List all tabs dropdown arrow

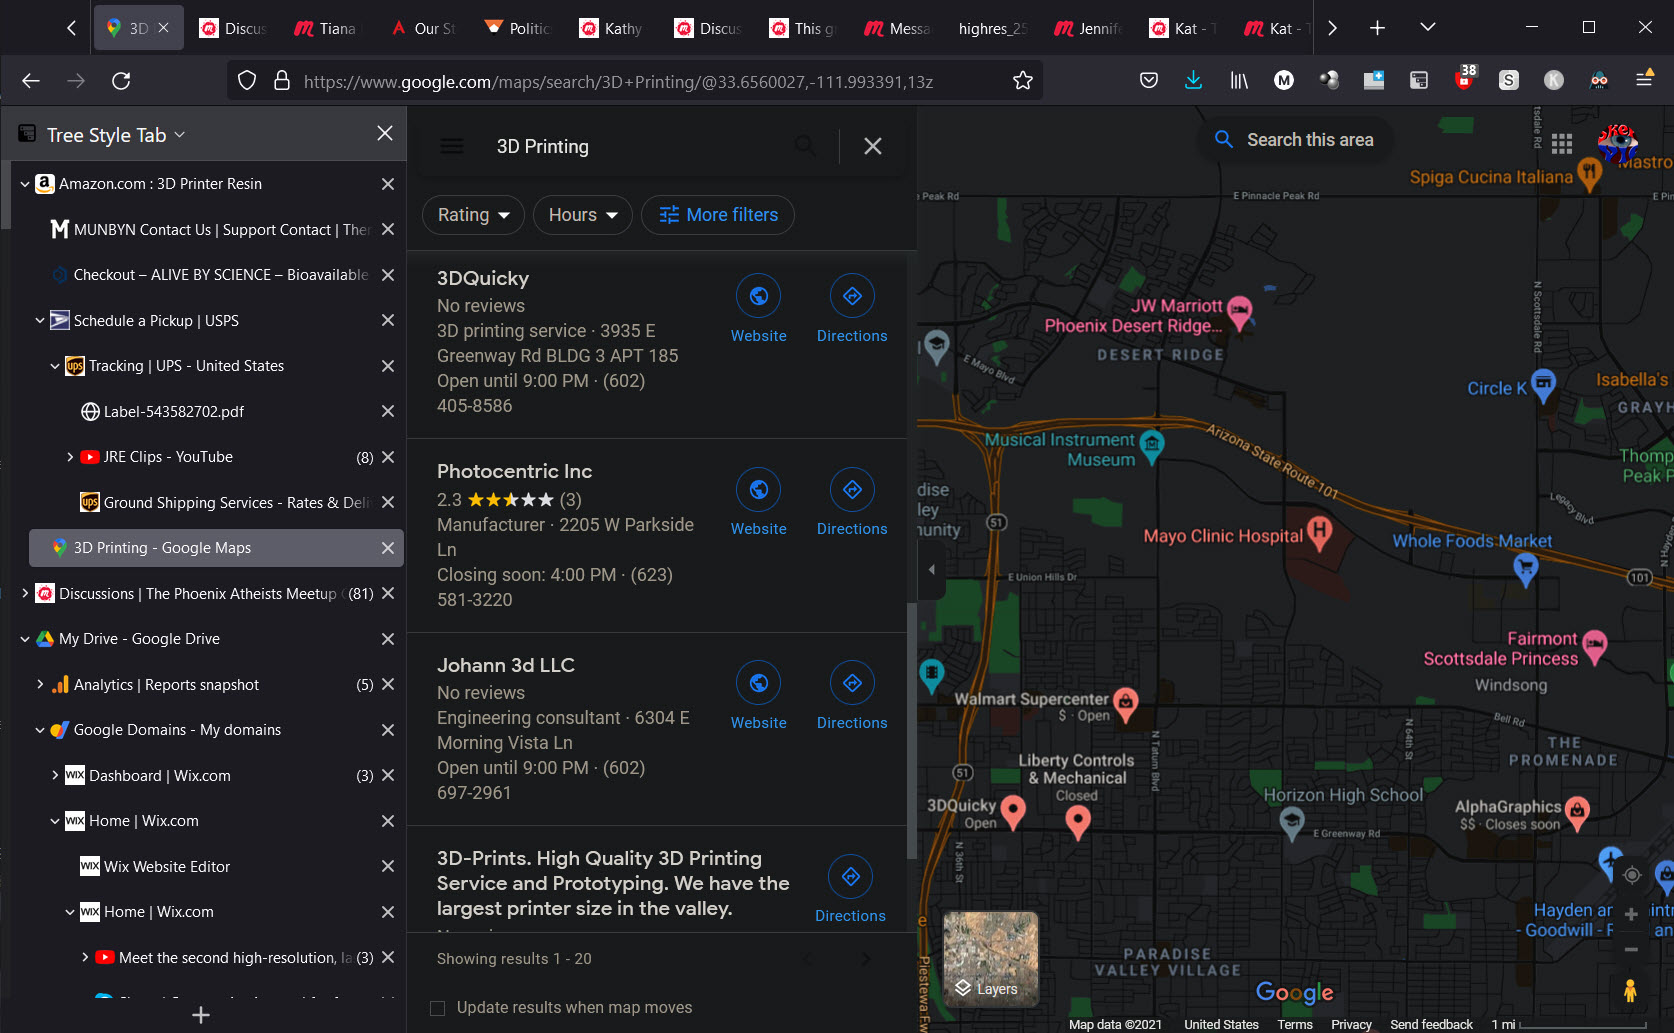[x=1428, y=27]
